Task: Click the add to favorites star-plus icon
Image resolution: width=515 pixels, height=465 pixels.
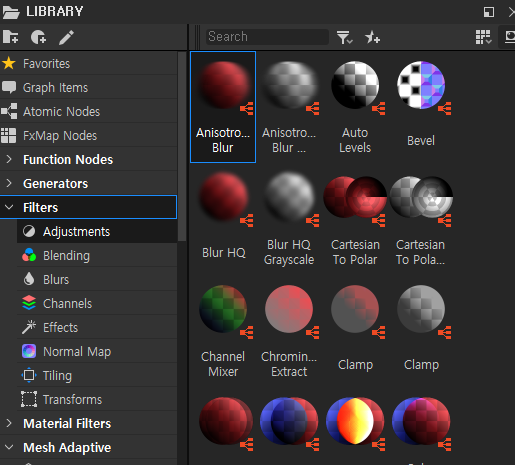Action: 372,37
